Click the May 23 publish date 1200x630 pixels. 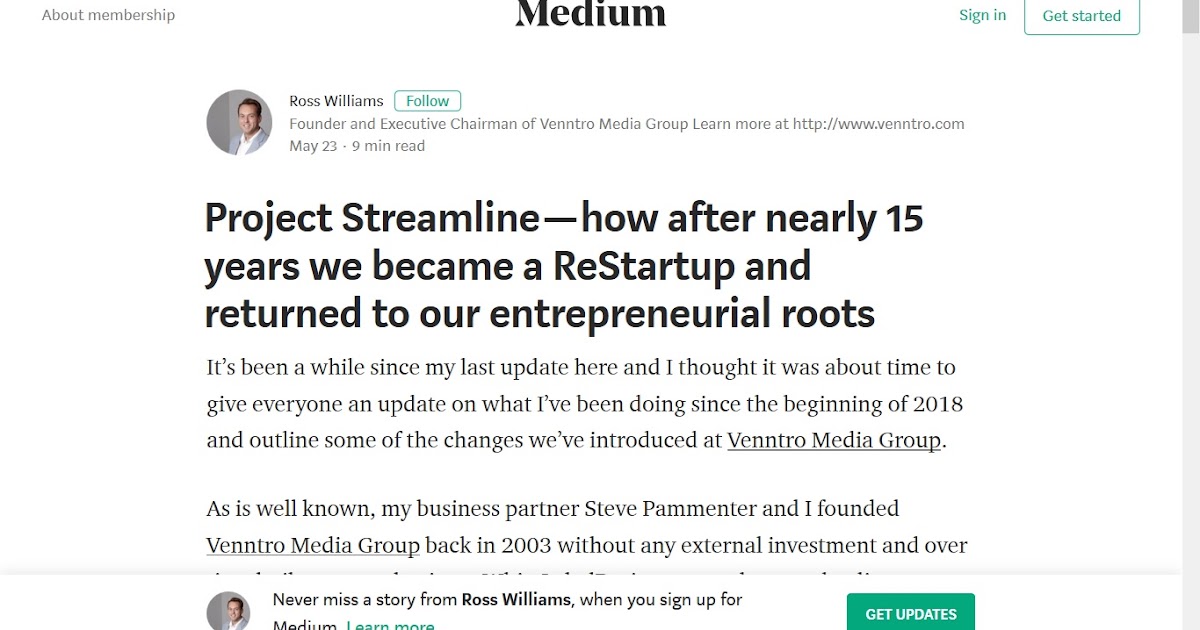[313, 146]
